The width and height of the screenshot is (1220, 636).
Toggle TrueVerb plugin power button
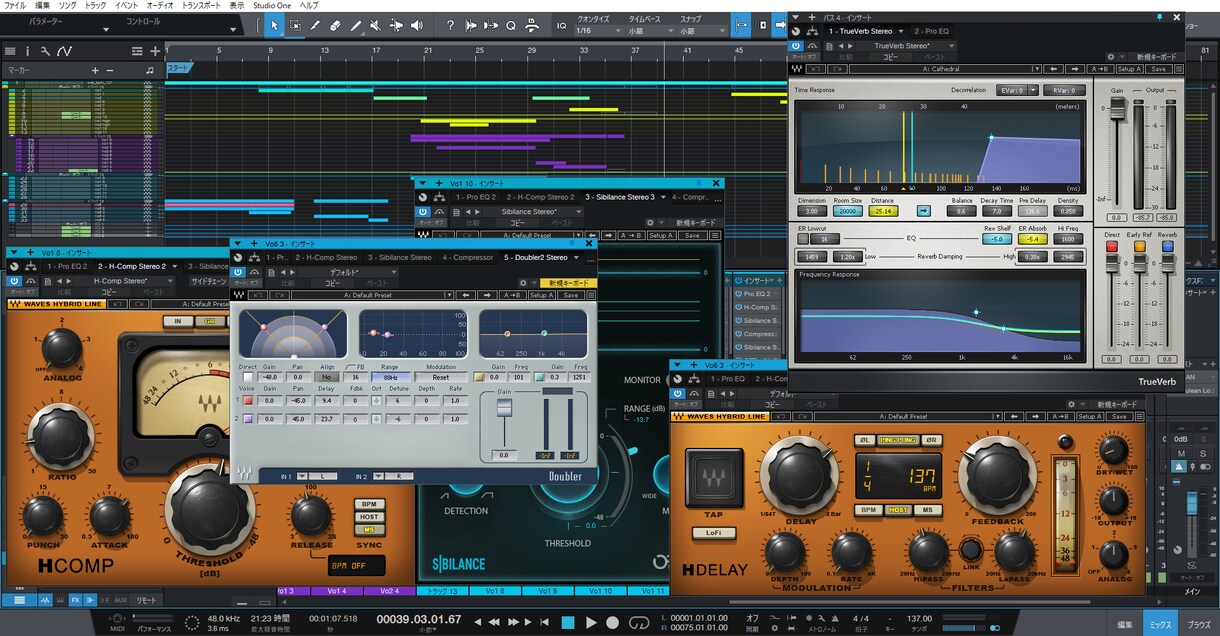pos(796,45)
